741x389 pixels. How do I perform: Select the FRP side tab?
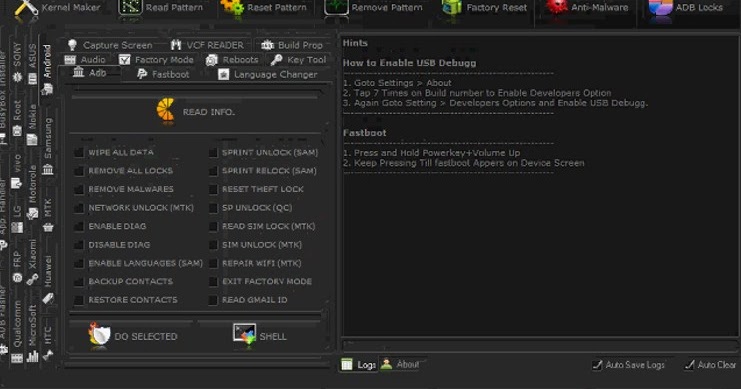click(x=17, y=267)
